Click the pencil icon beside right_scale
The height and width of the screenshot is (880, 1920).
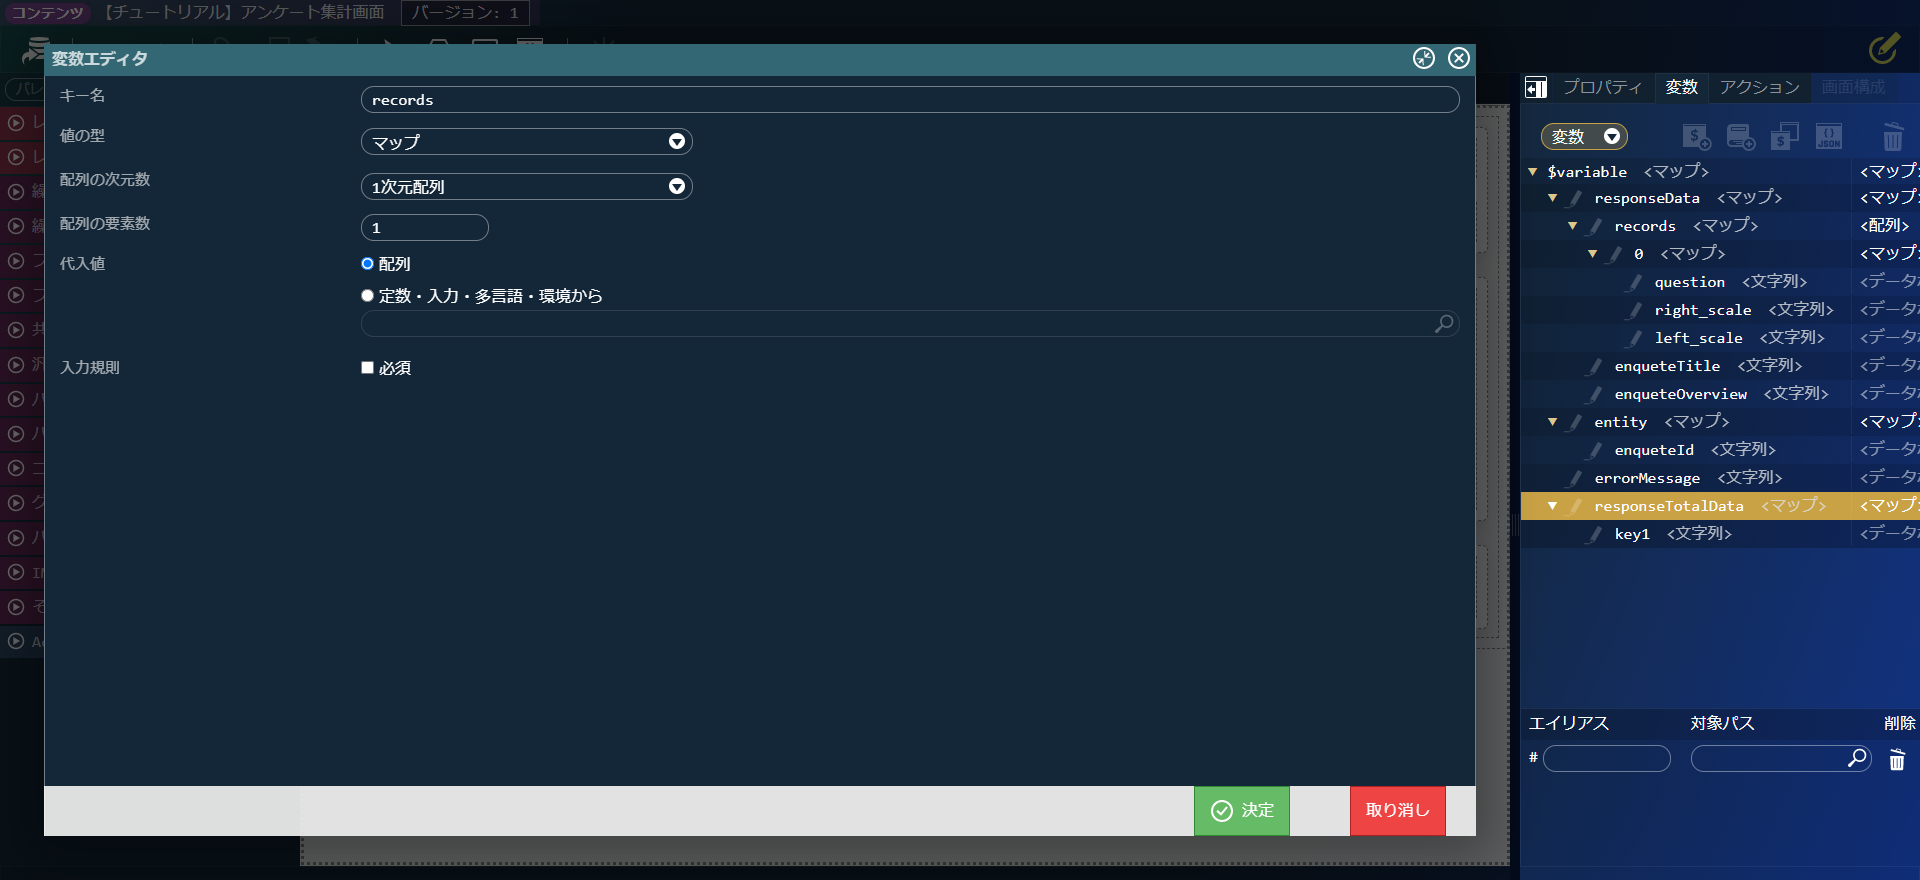click(x=1636, y=310)
